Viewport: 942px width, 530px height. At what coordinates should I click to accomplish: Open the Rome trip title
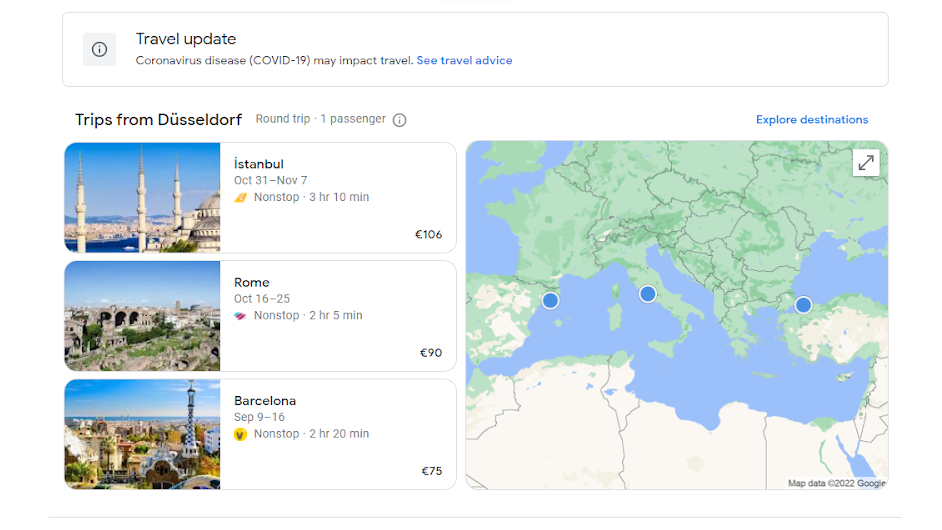pyautogui.click(x=252, y=282)
